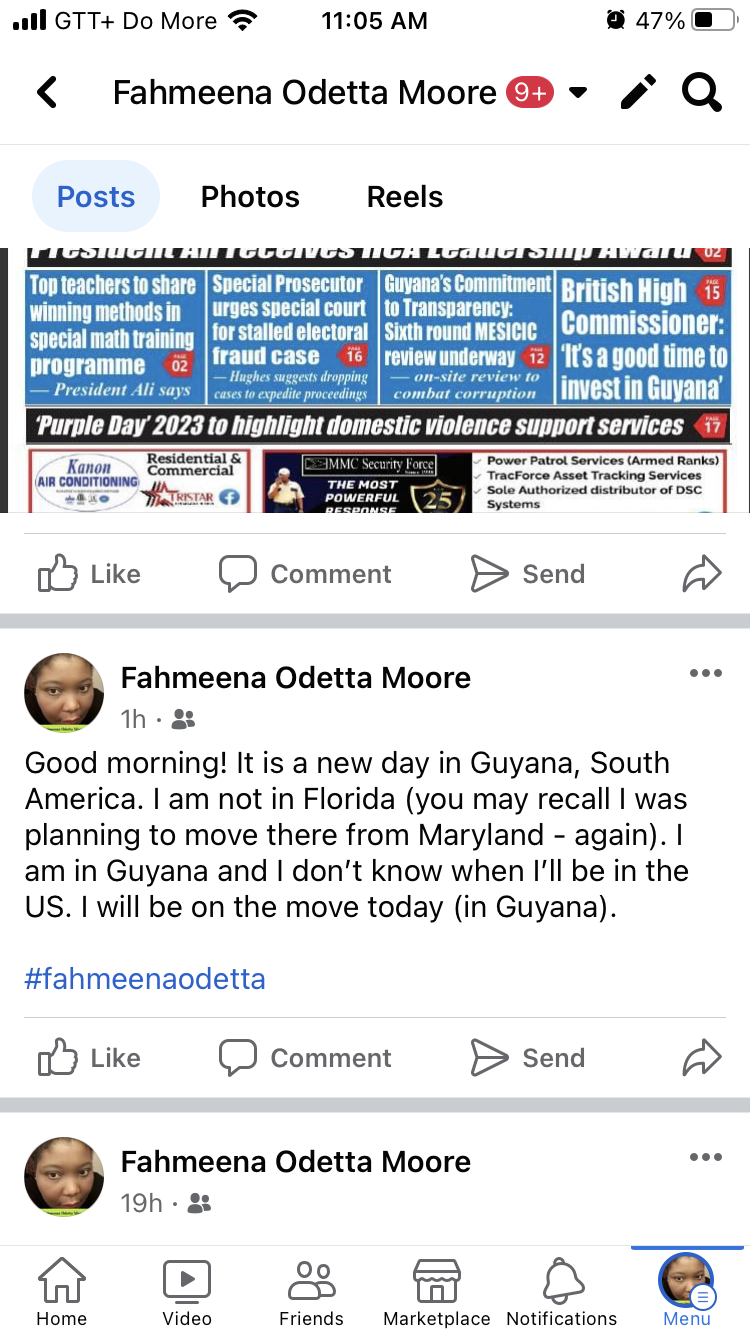Like the Good morning Guyana post
Image resolution: width=750 pixels, height=1334 pixels.
88,1058
